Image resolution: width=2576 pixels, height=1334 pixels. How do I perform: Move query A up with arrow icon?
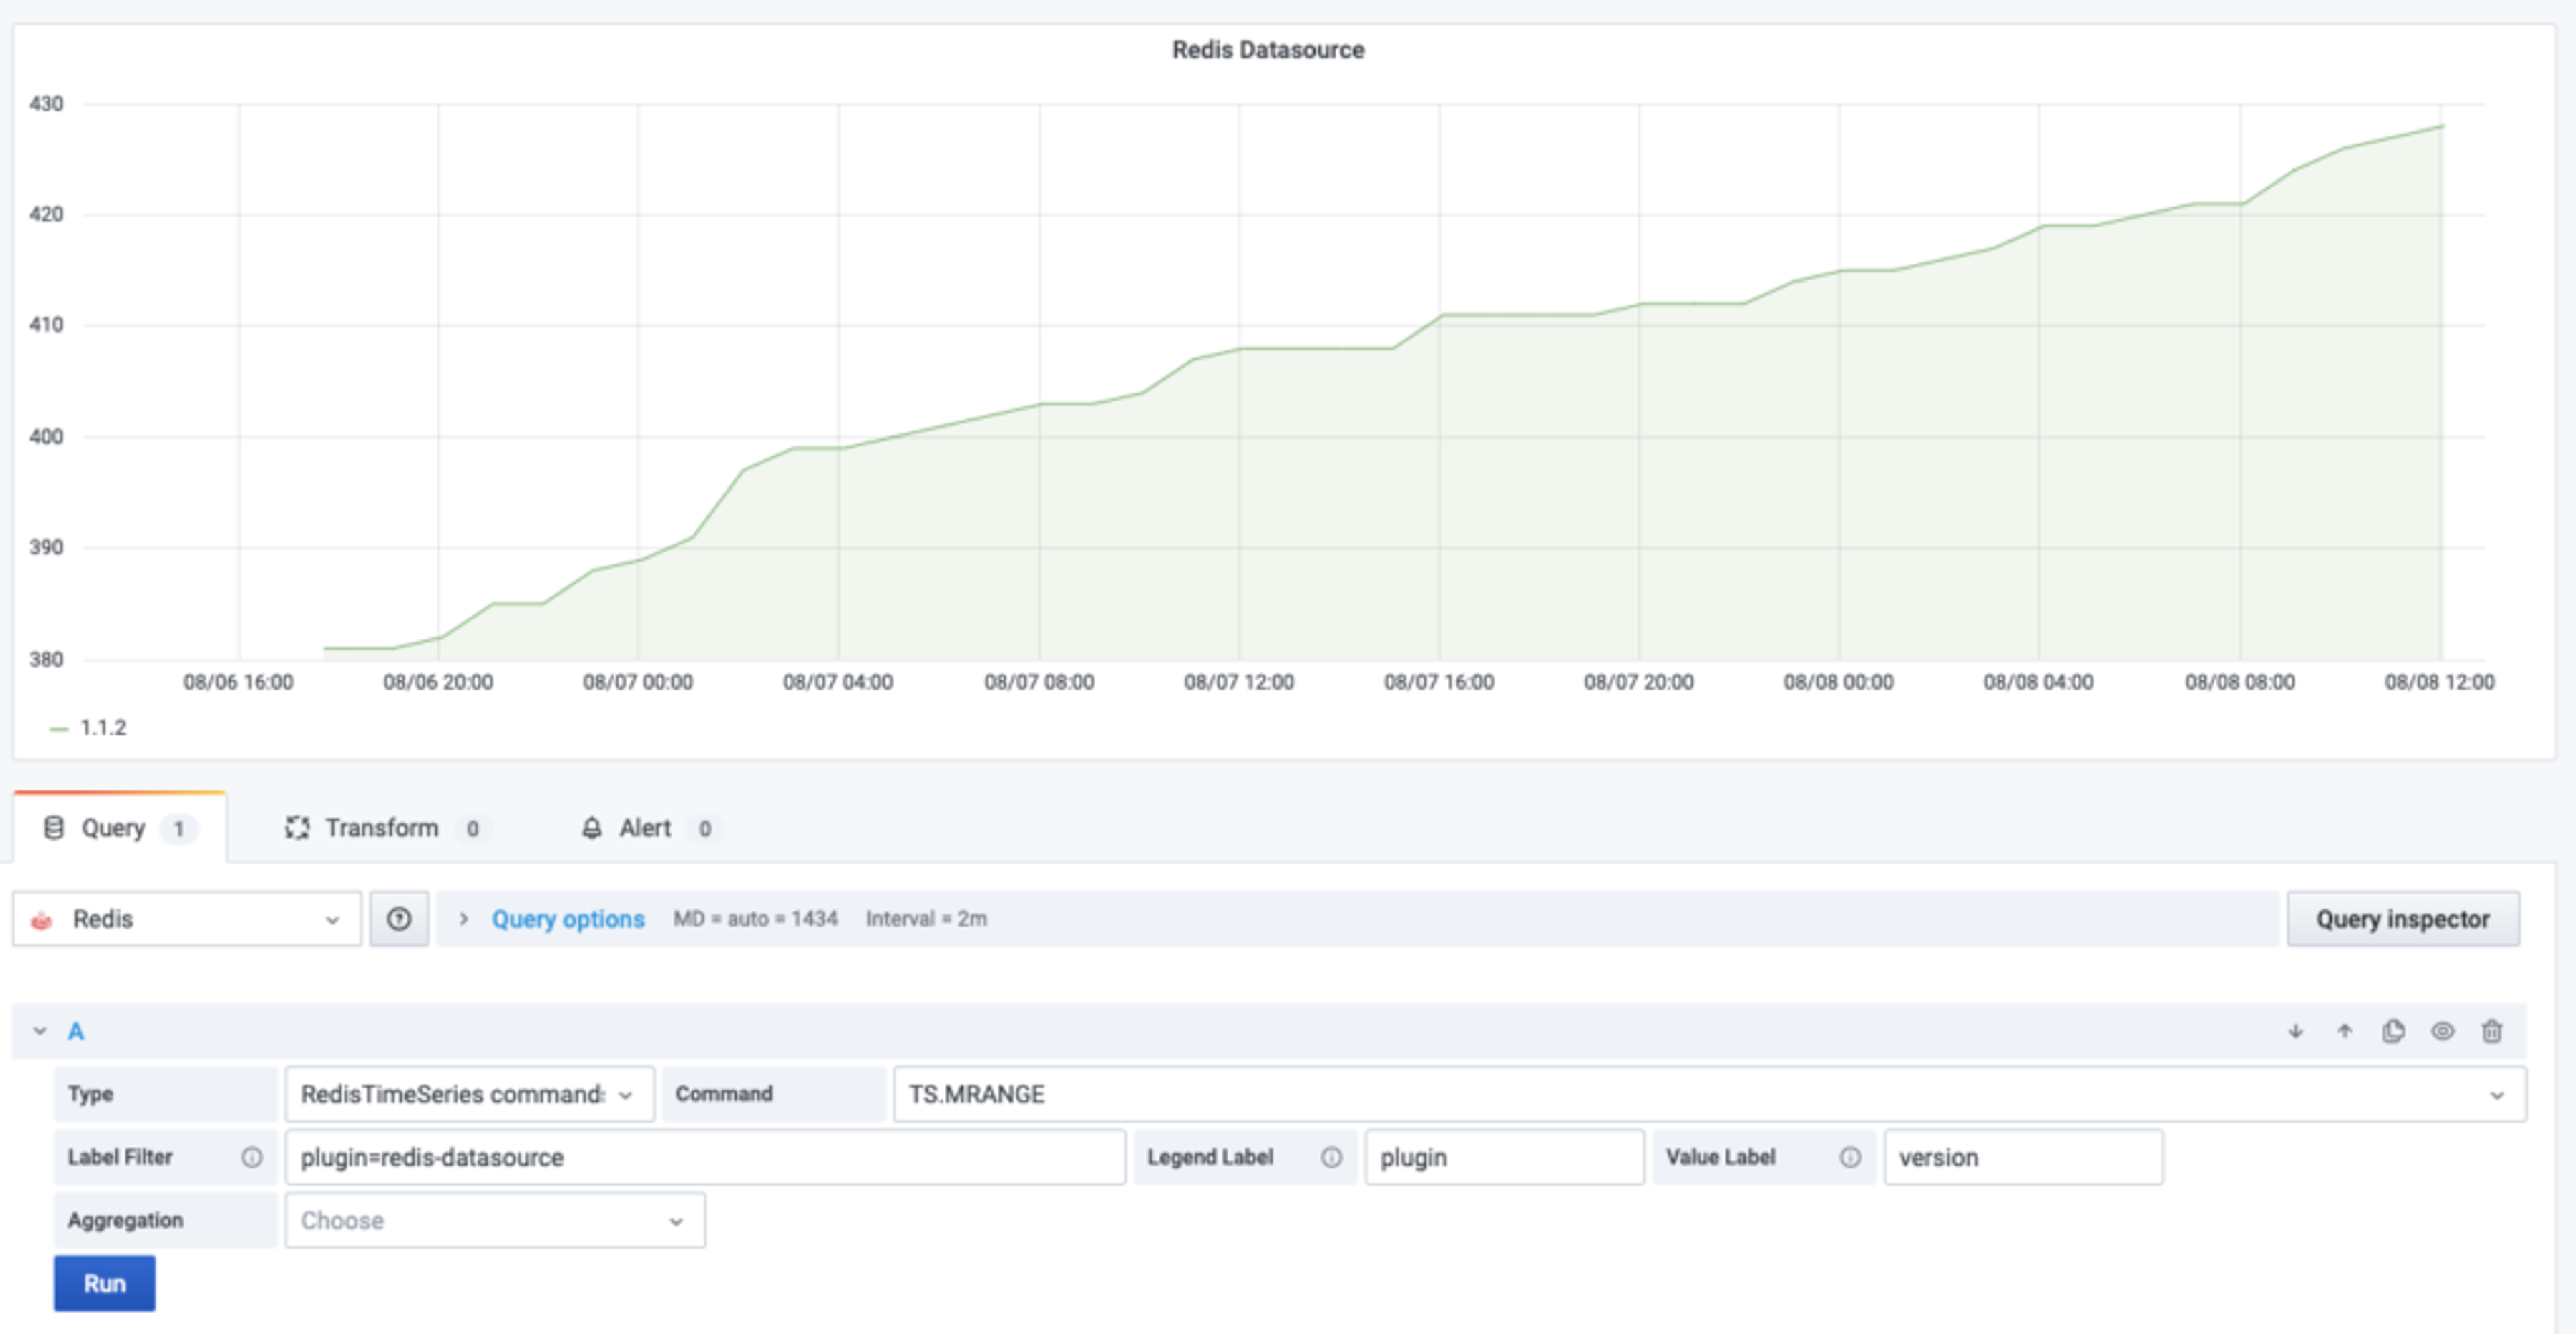click(2344, 1031)
